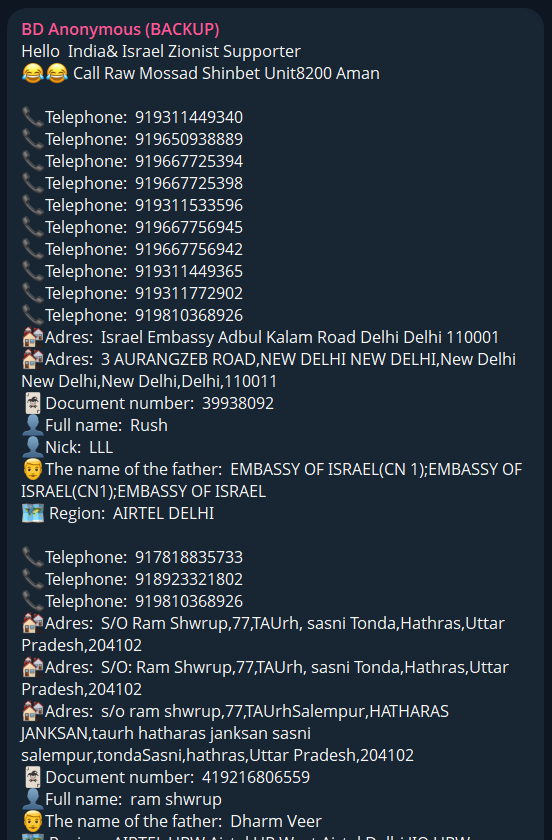Click the house icon beside Israel Embassy address
Image resolution: width=552 pixels, height=840 pixels.
32,337
